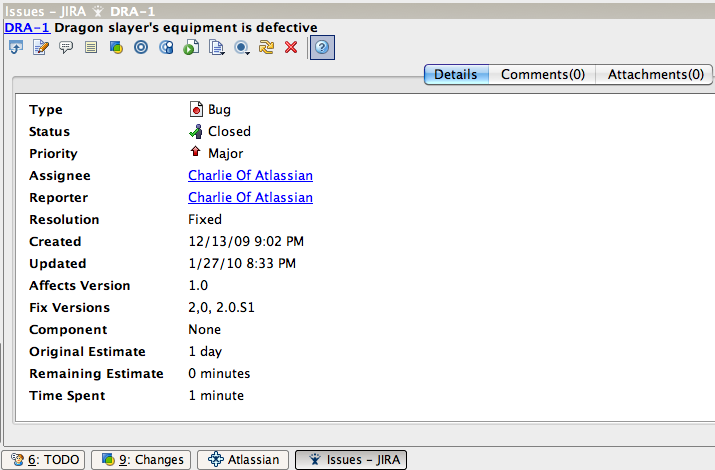715x470 pixels.
Task: Click the document with green play icon
Action: pyautogui.click(x=191, y=47)
